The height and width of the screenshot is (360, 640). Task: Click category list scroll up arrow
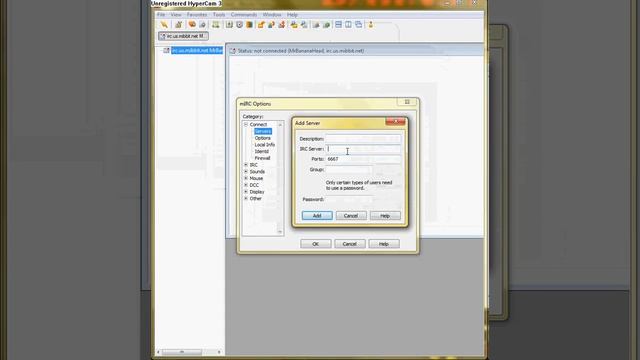280,124
